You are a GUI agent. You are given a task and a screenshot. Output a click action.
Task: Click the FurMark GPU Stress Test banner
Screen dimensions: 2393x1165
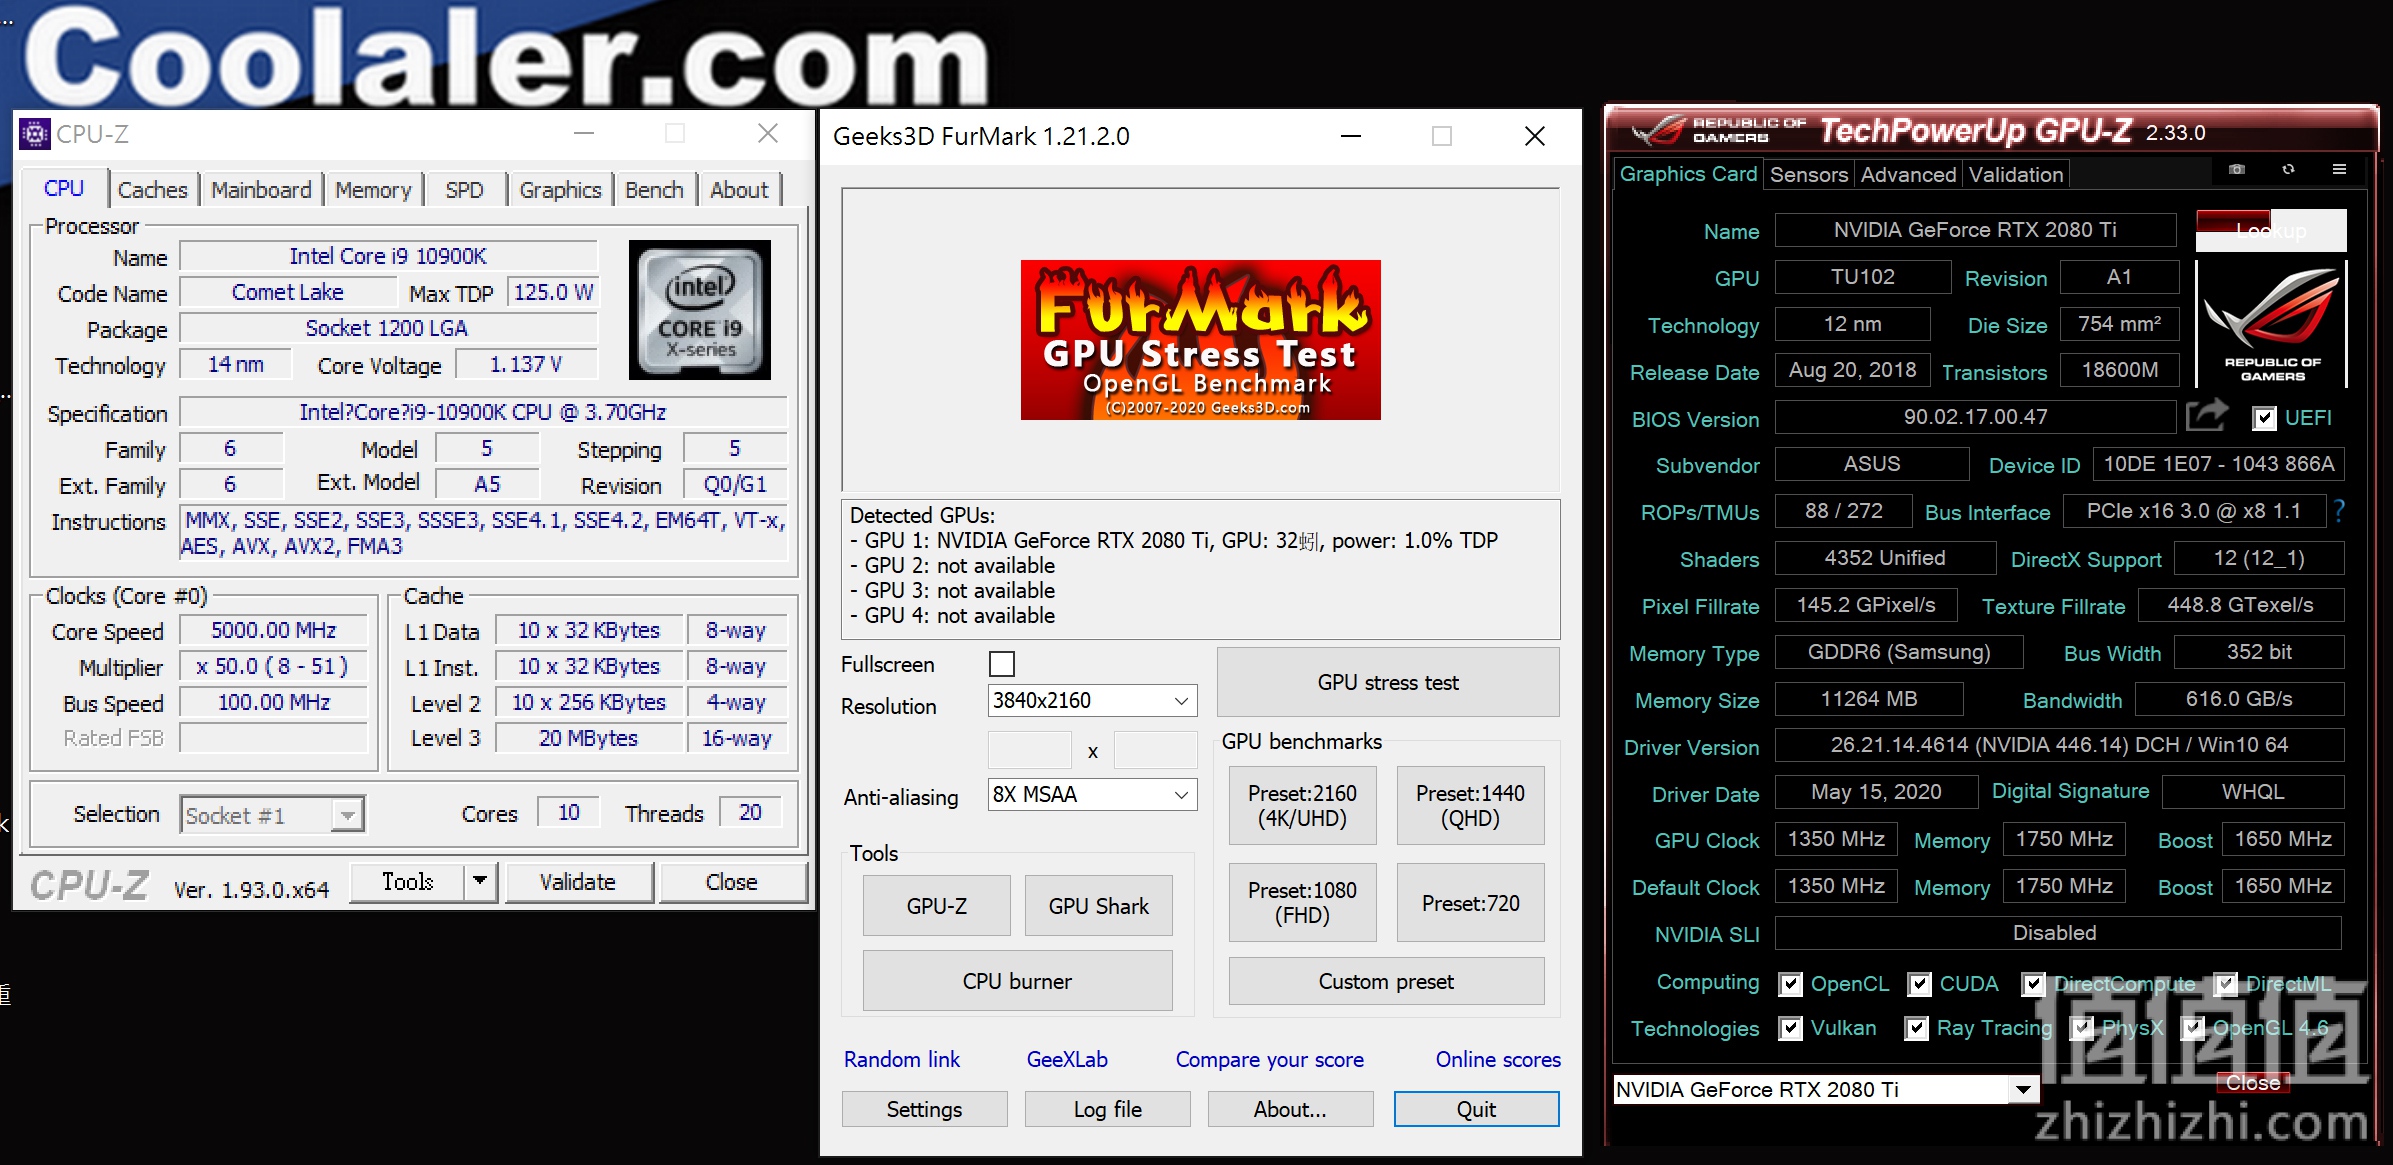(1200, 340)
